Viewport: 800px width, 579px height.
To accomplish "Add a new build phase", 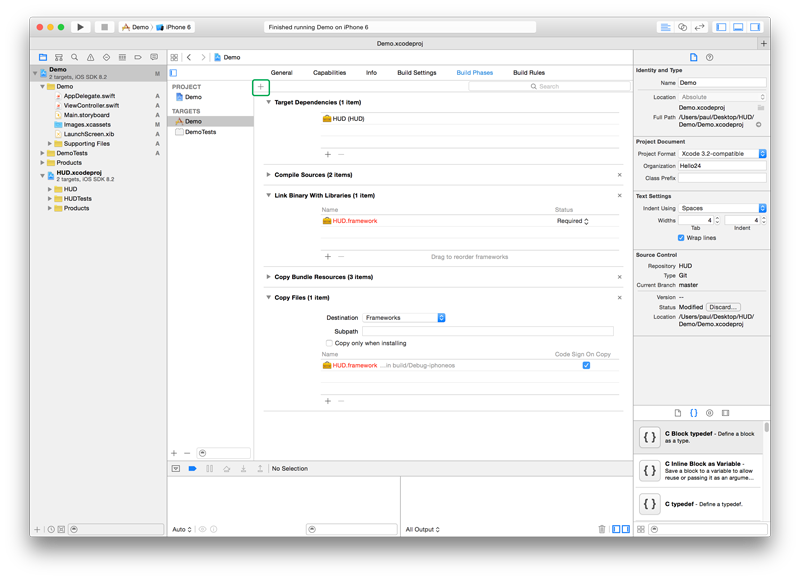I will click(x=261, y=87).
